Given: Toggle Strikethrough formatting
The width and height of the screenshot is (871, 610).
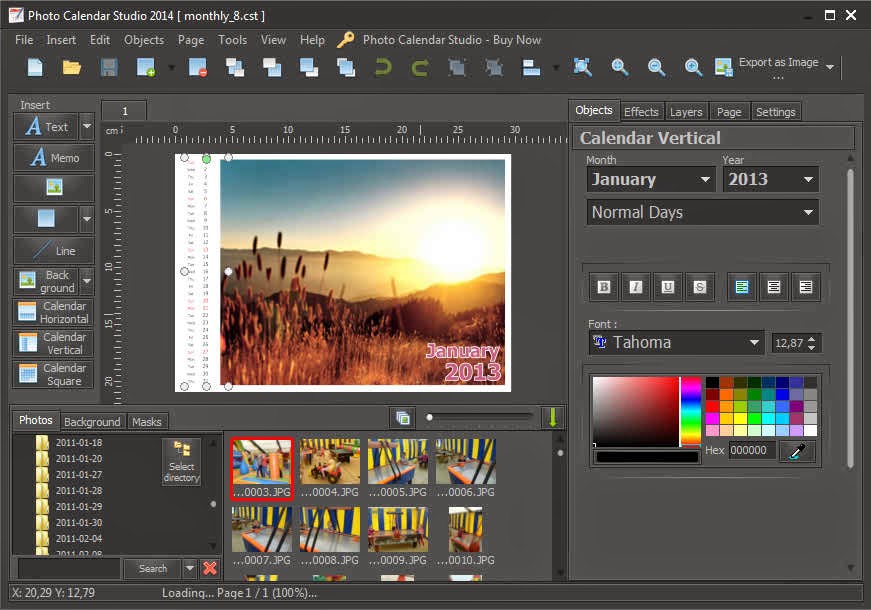Looking at the screenshot, I should (699, 287).
